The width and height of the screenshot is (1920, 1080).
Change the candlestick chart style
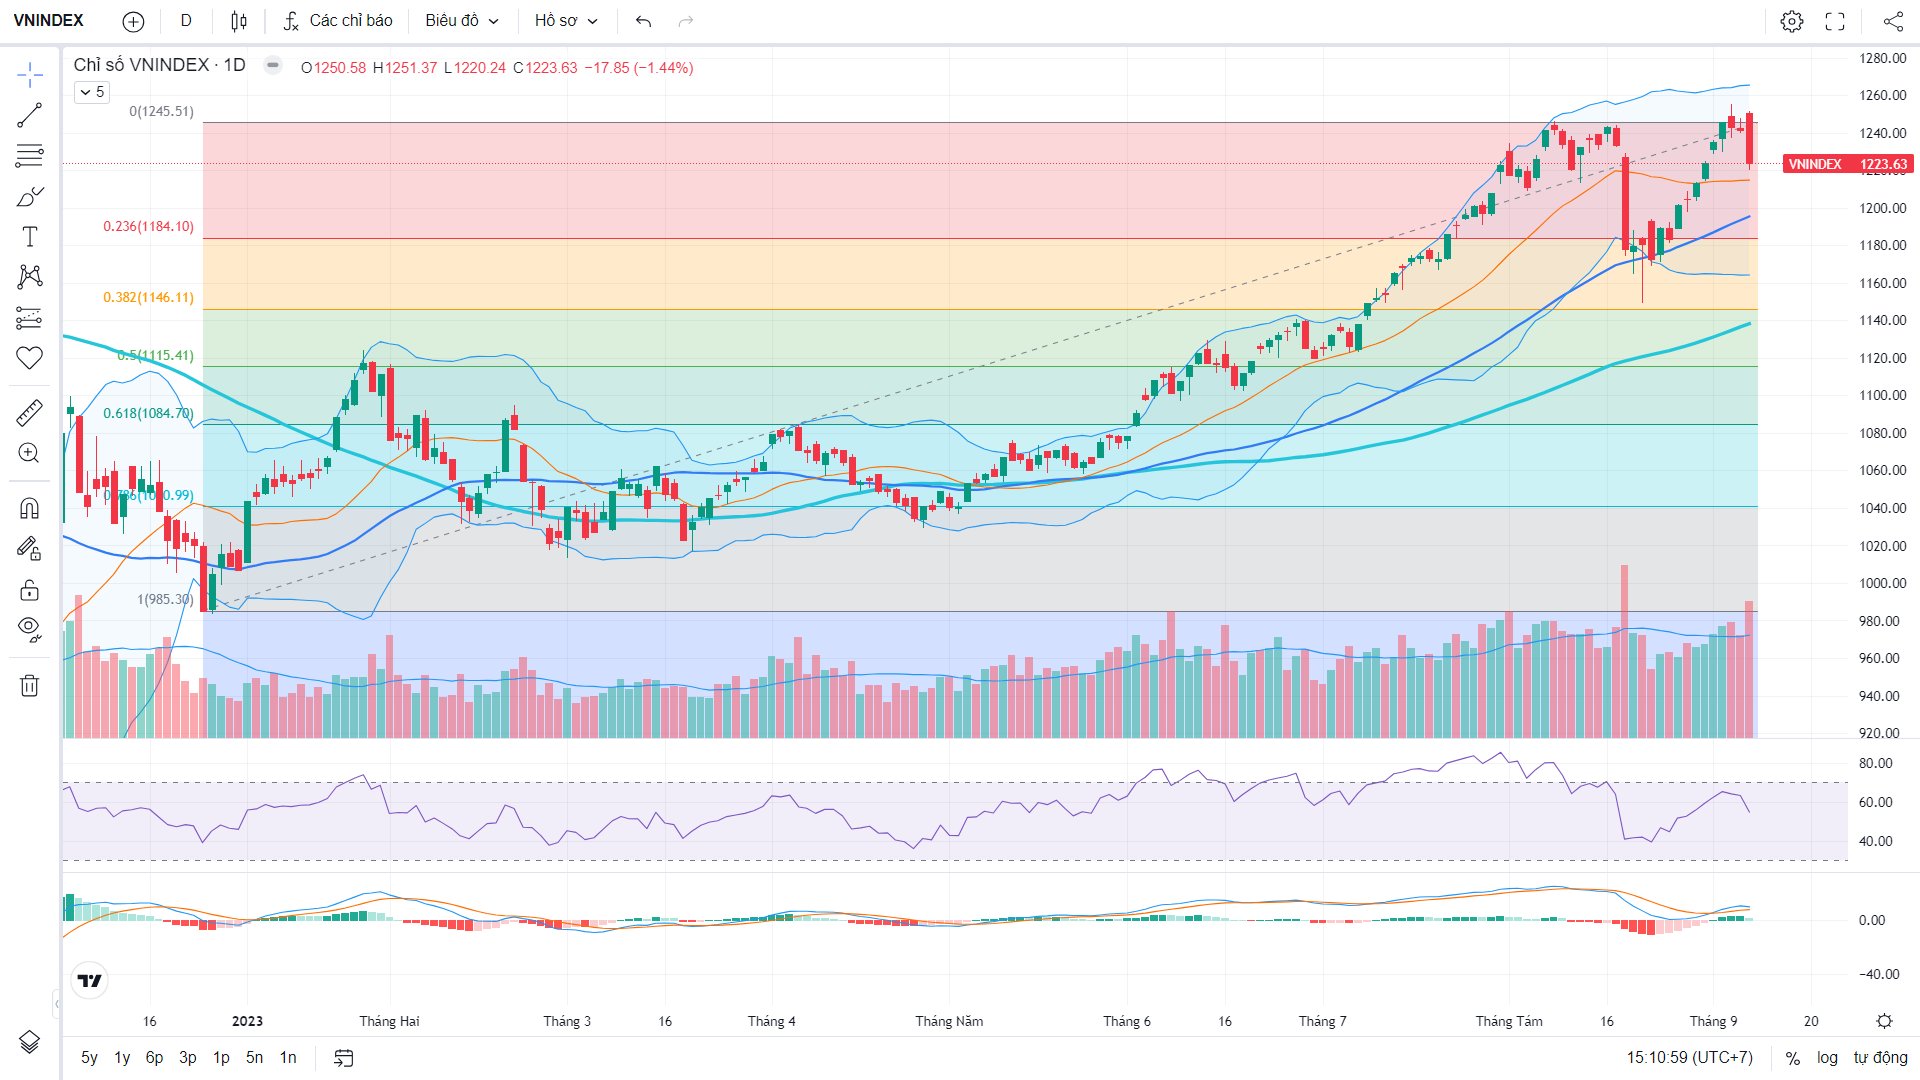click(x=239, y=21)
